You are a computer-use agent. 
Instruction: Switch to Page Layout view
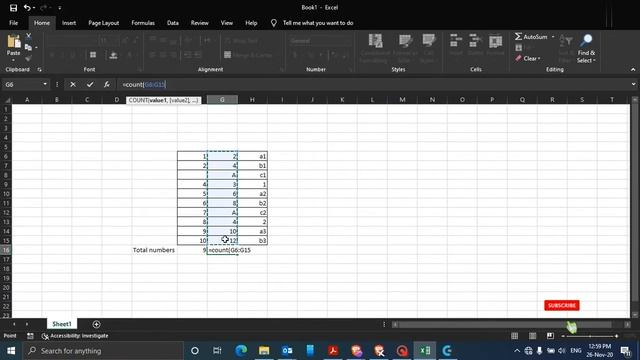(532, 336)
